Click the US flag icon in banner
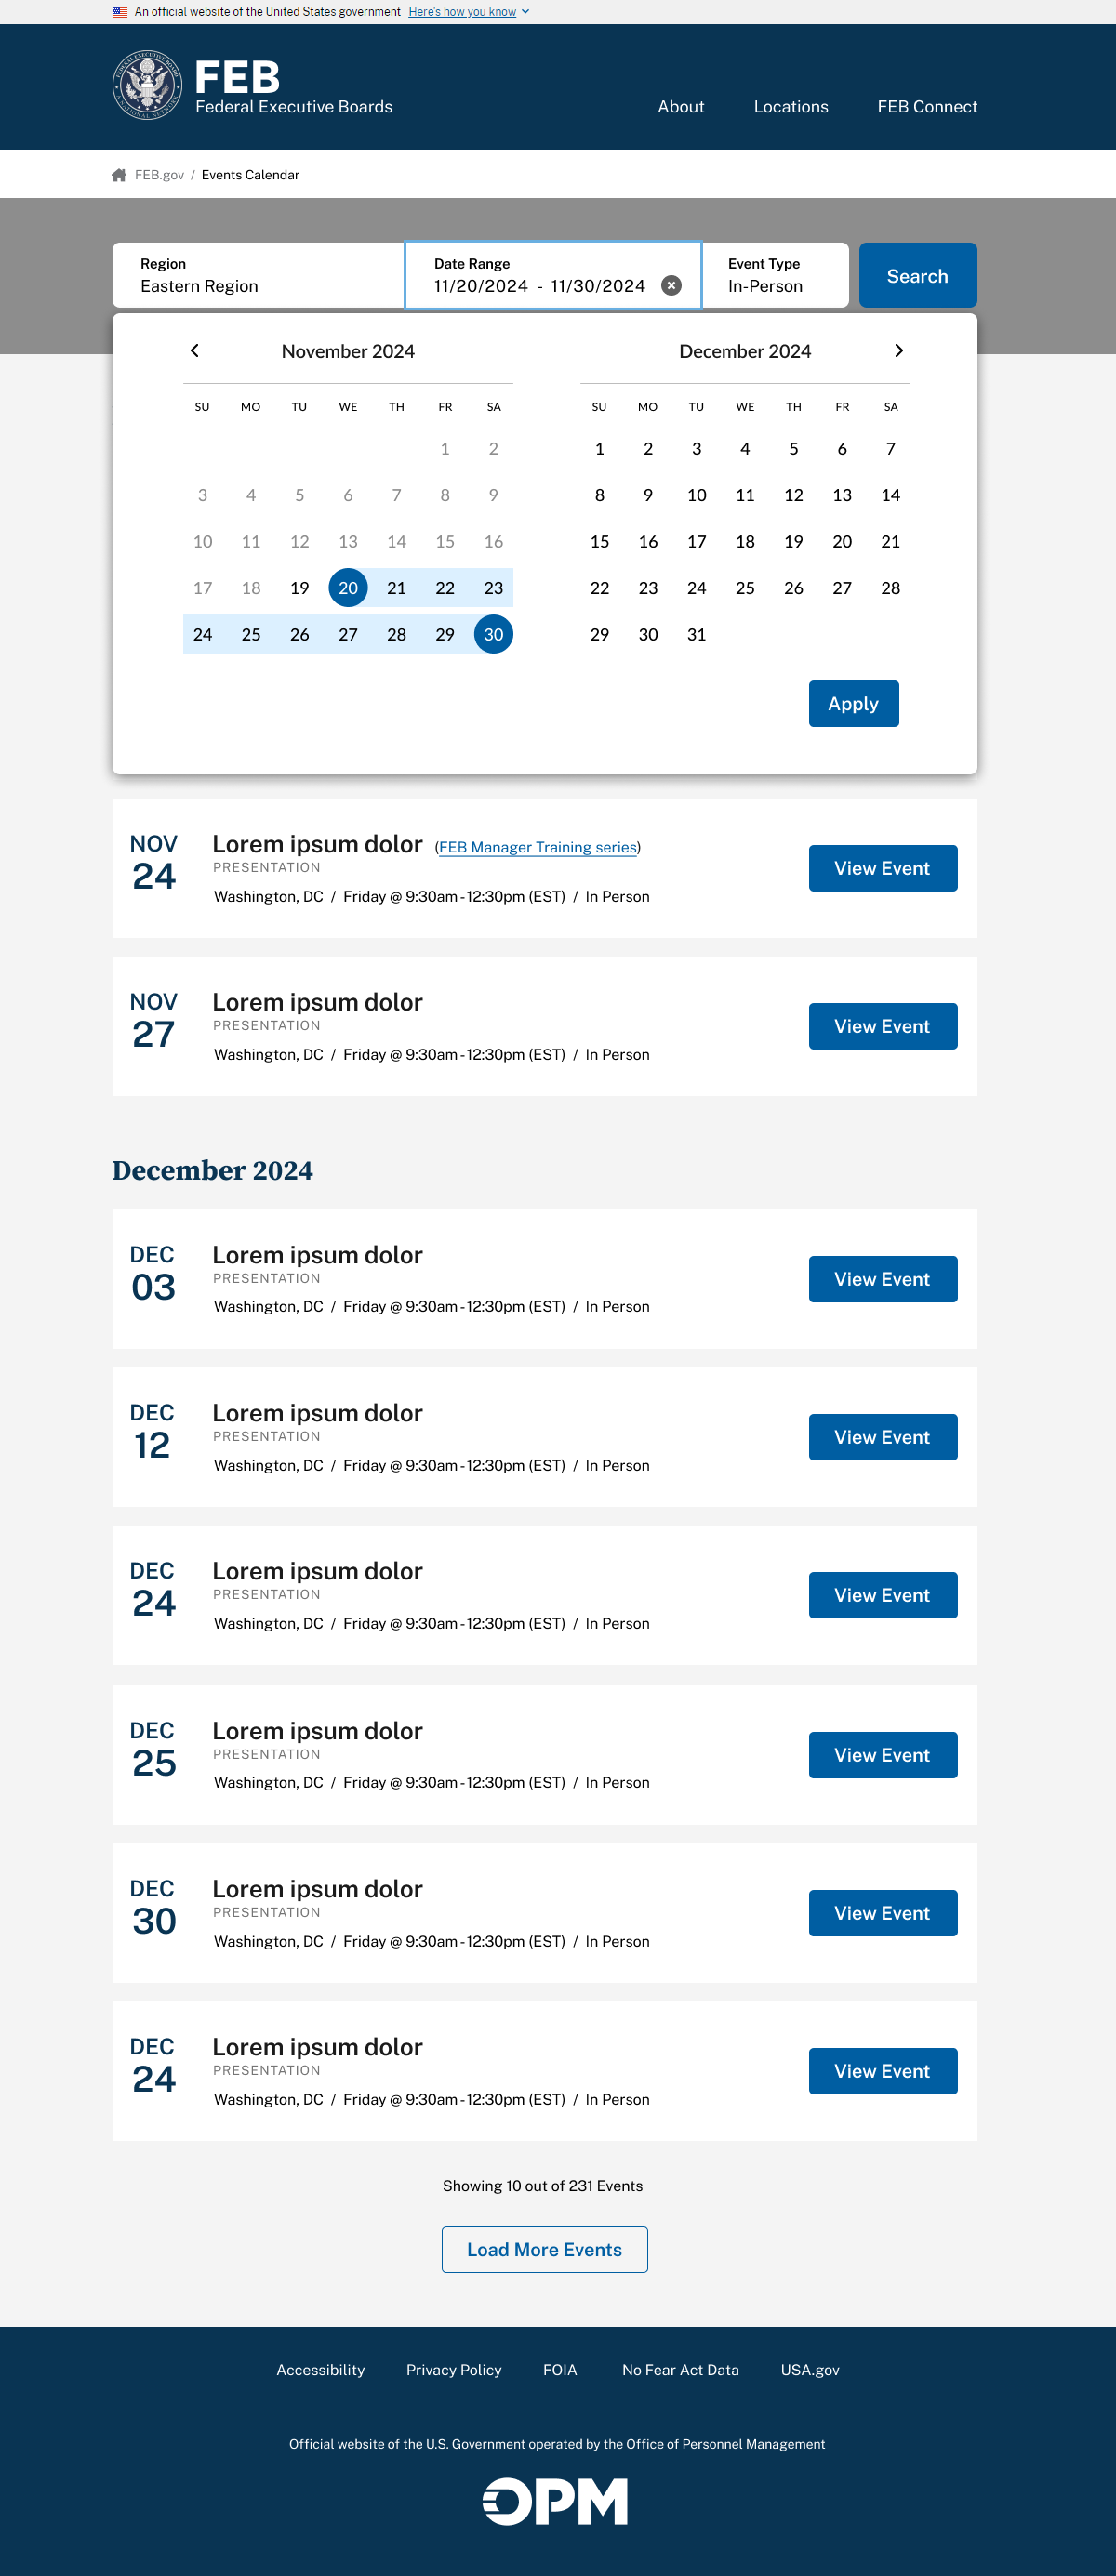 pos(120,12)
